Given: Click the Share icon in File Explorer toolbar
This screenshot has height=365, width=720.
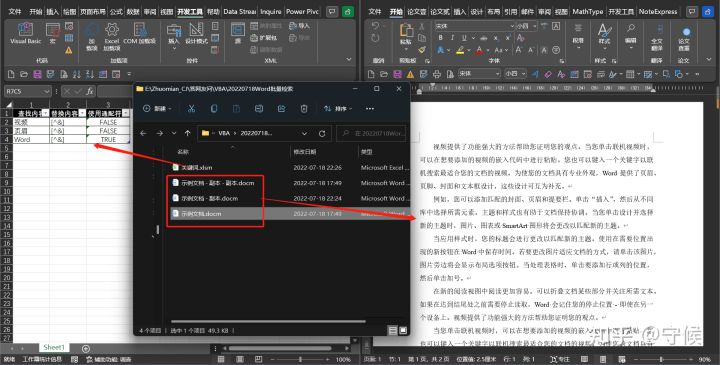Looking at the screenshot, I should 281,109.
